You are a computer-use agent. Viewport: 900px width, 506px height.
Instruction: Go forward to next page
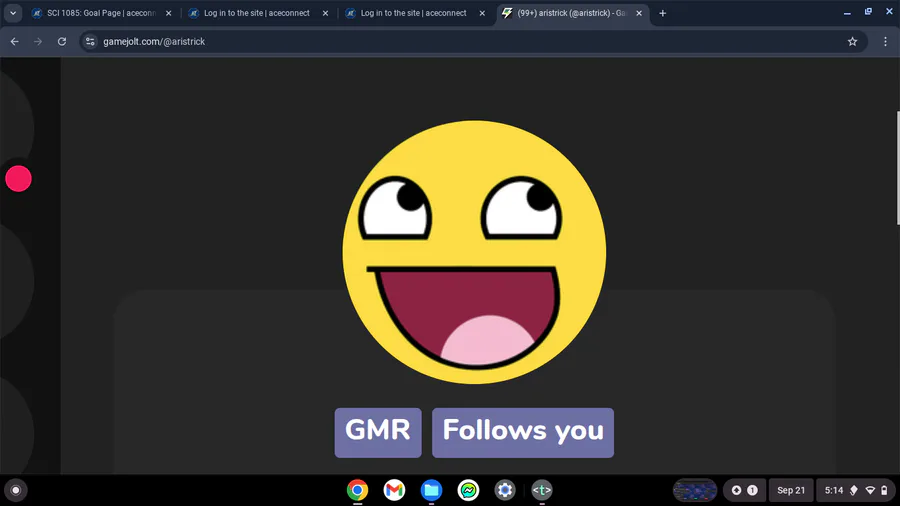pyautogui.click(x=38, y=41)
